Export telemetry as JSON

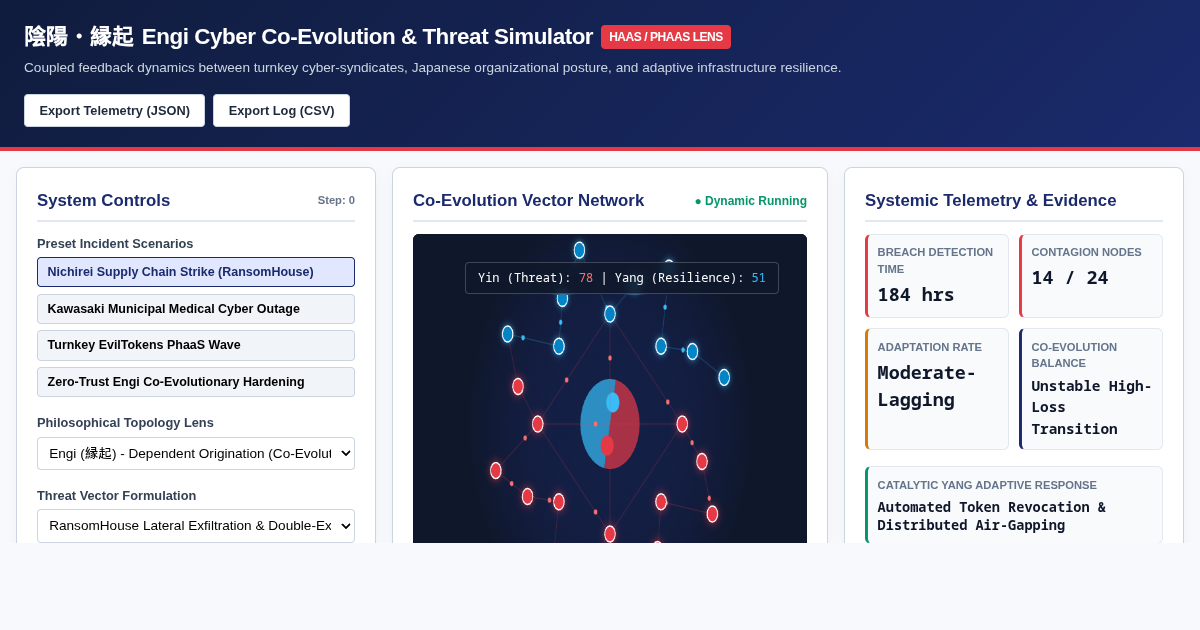(x=114, y=110)
